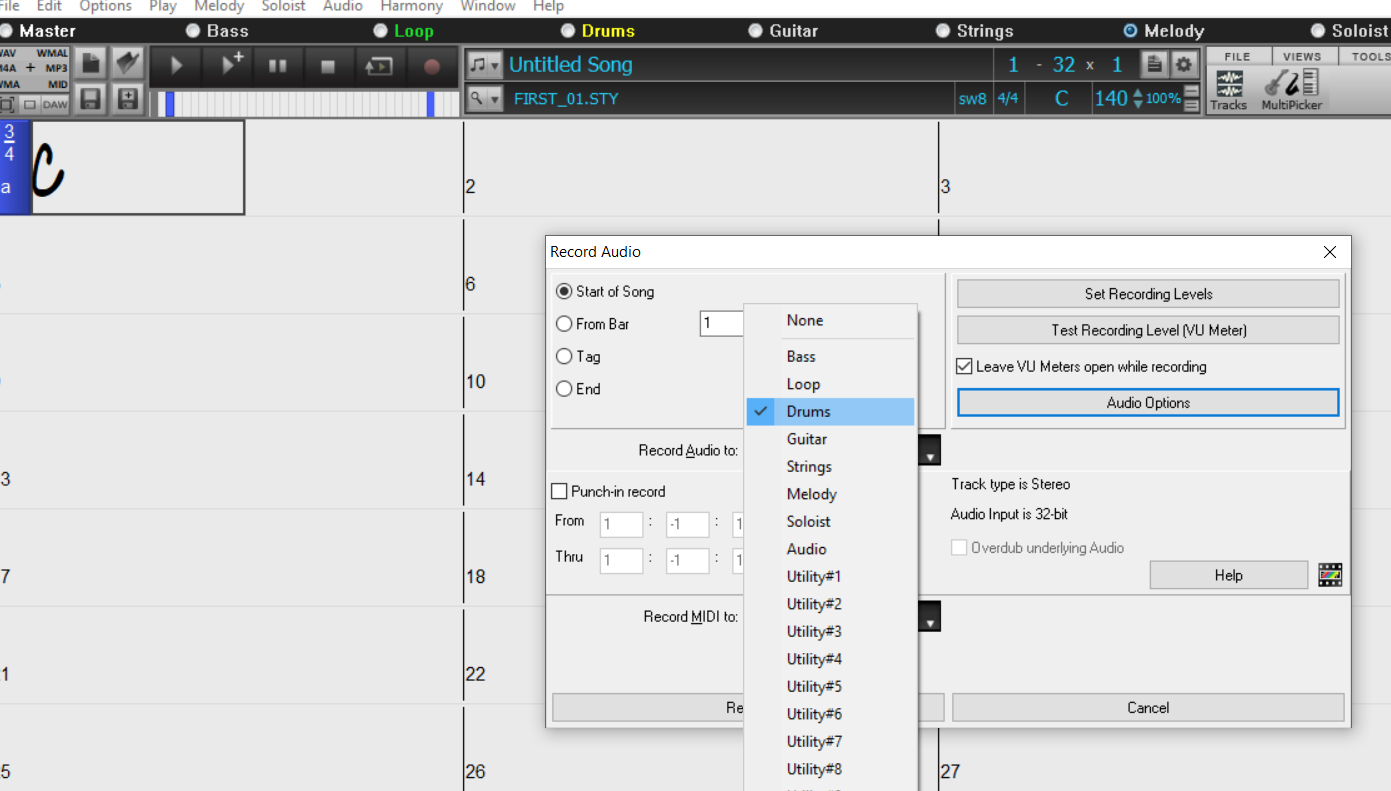
Task: Cancel the Record Audio dialog
Action: [x=1148, y=708]
